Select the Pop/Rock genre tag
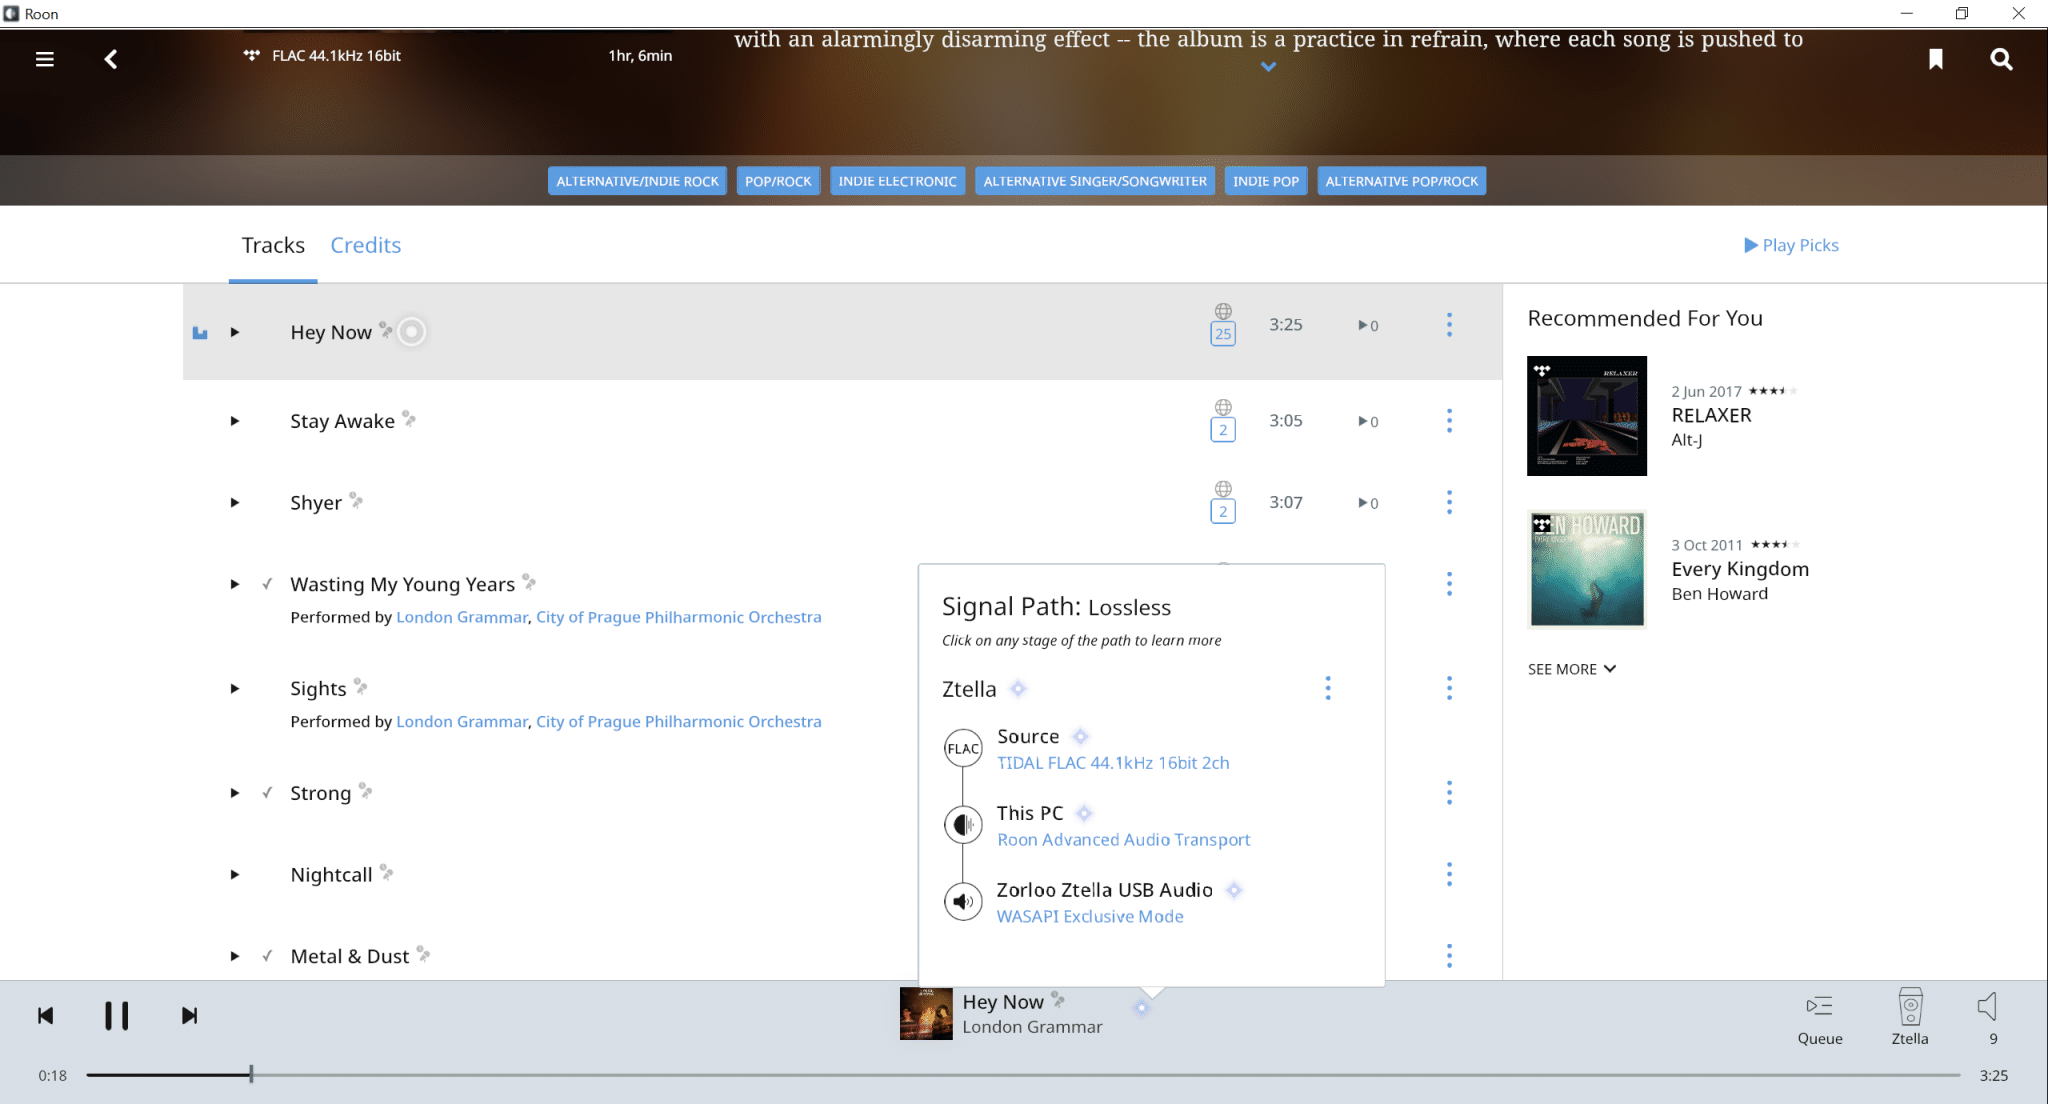Image resolution: width=2048 pixels, height=1104 pixels. click(778, 181)
